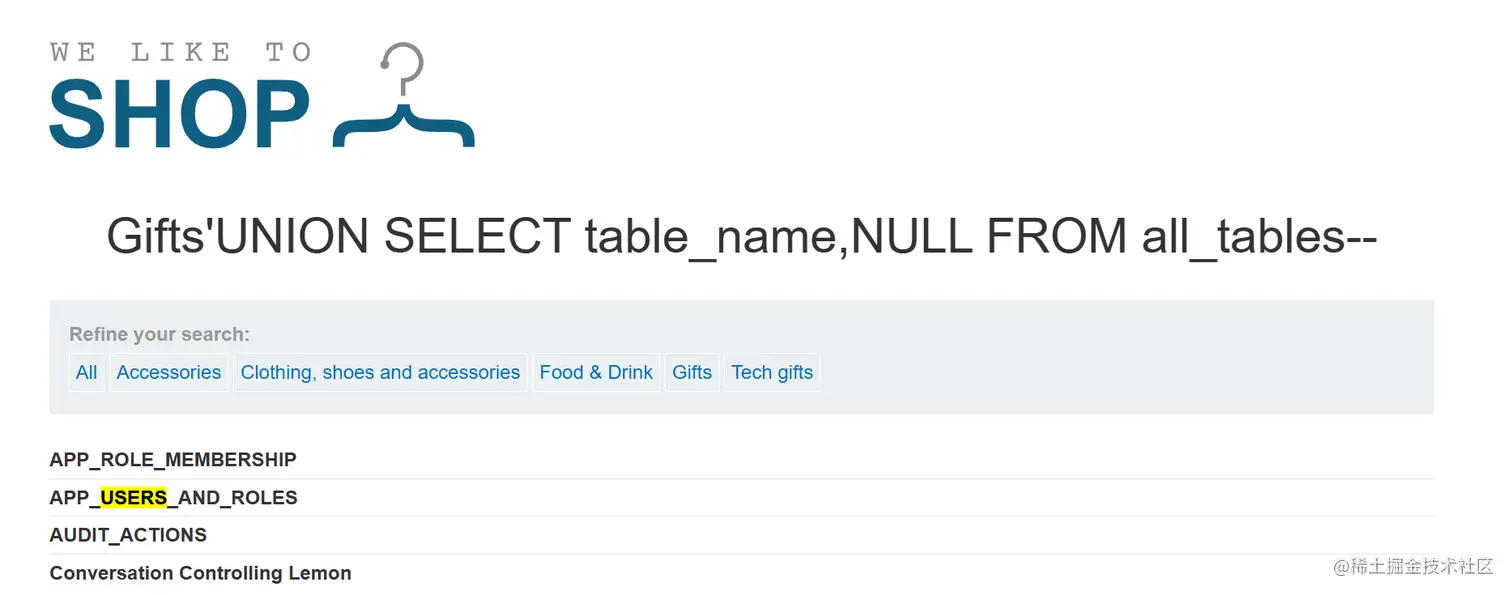The image size is (1512, 595).
Task: Open the Conversation Controlling Lemon item
Action: point(200,573)
